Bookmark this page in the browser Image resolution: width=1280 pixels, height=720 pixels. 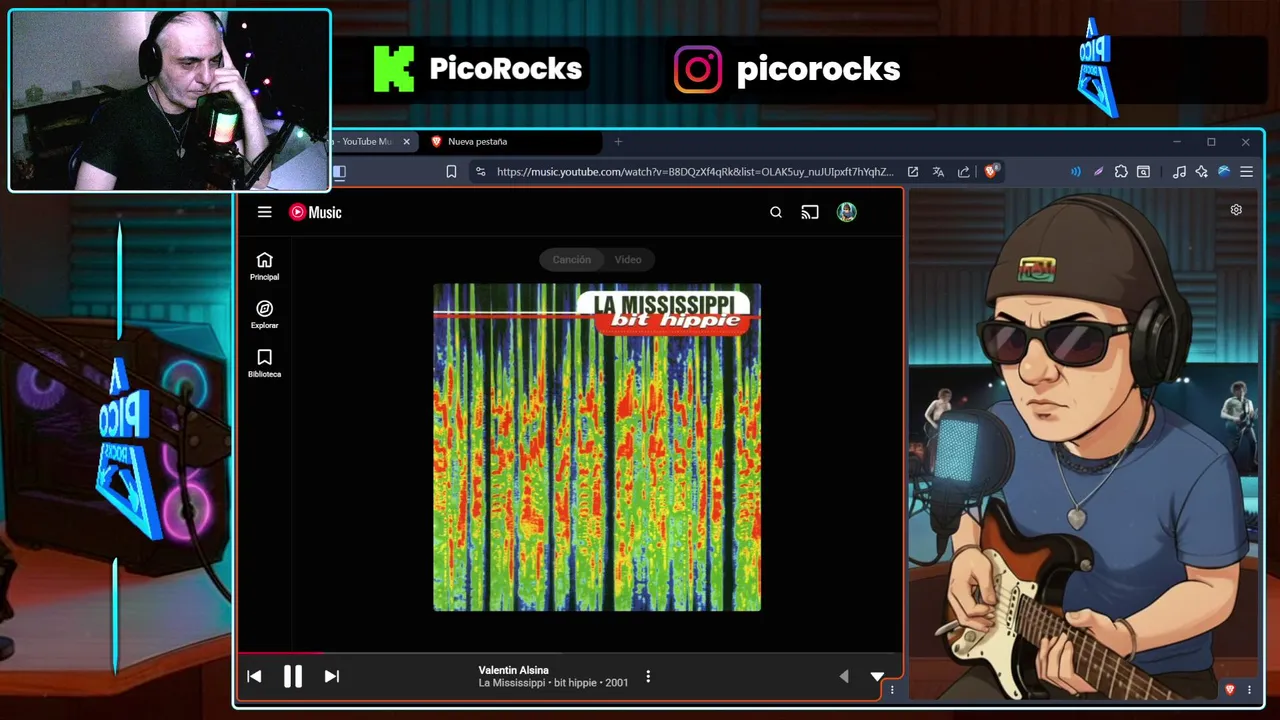pyautogui.click(x=451, y=172)
